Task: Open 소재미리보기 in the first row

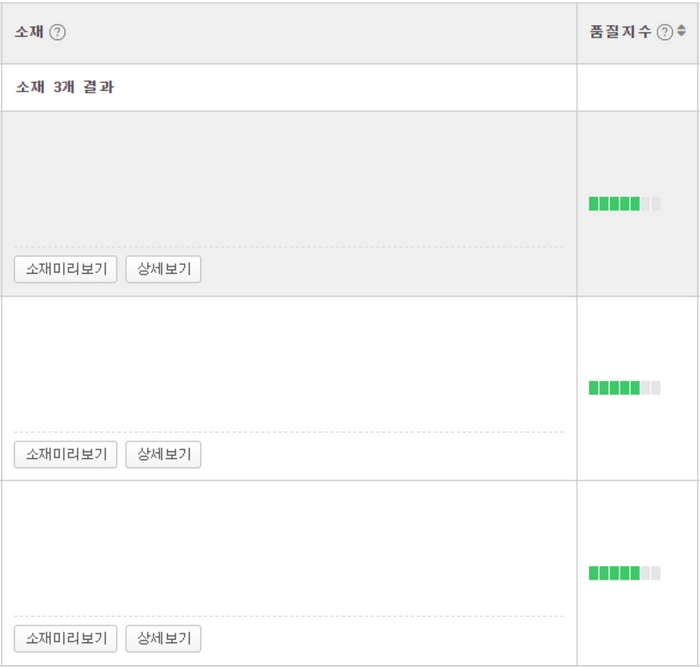Action: pyautogui.click(x=66, y=269)
